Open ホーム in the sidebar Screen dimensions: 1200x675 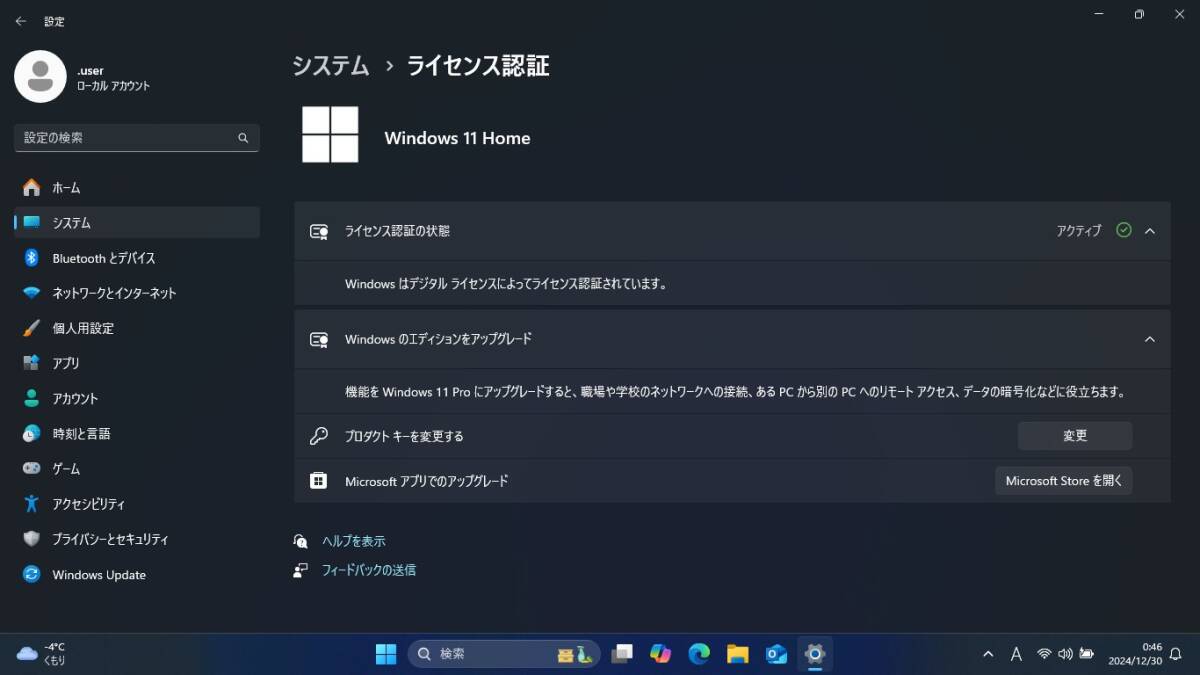tap(137, 188)
